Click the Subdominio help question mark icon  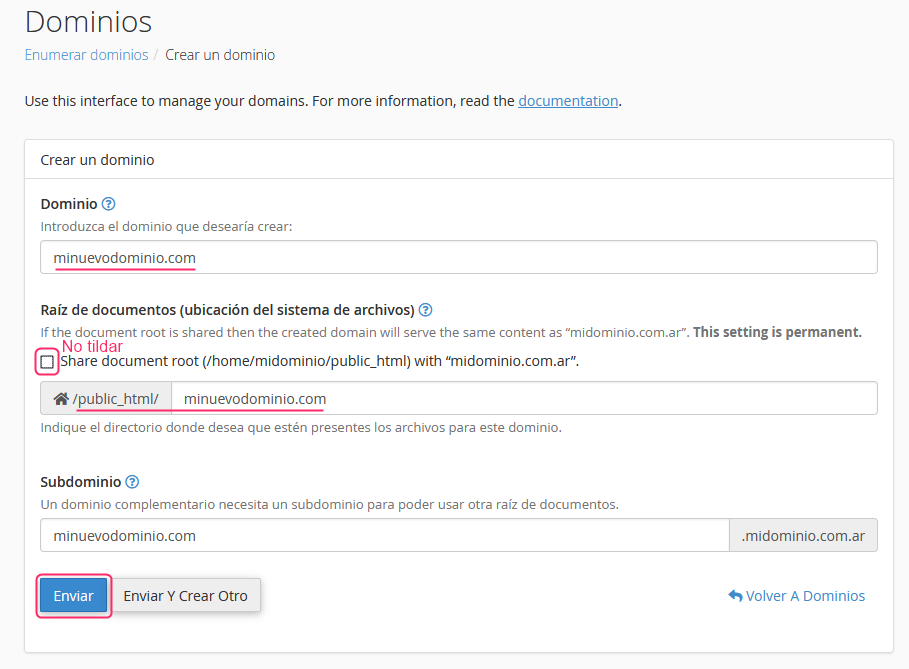132,482
